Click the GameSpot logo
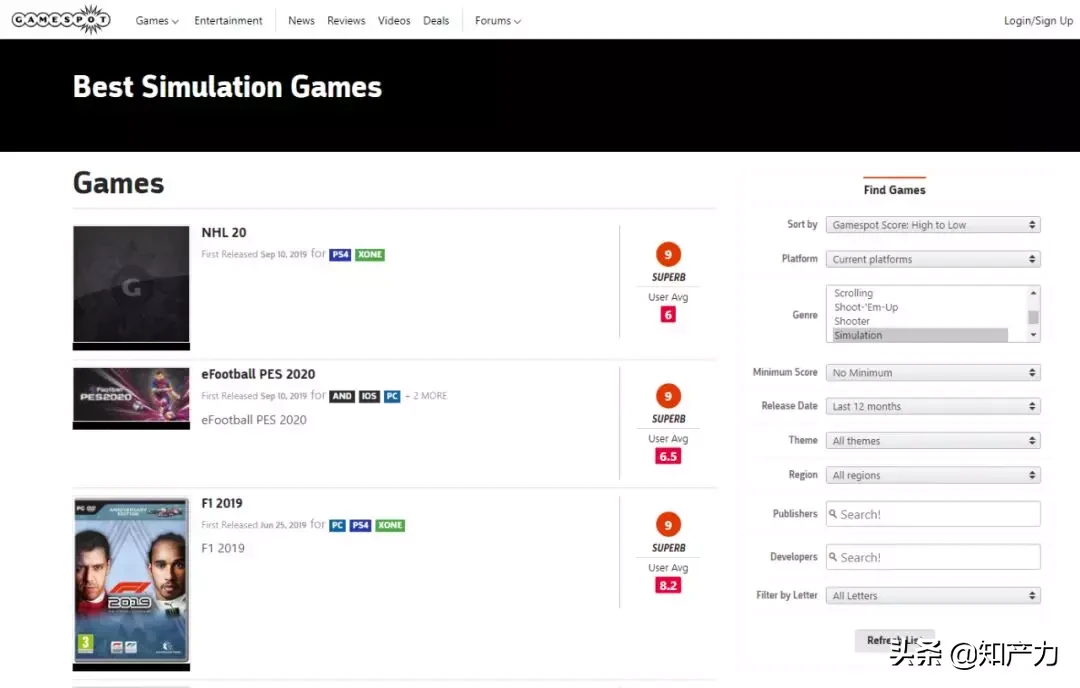The image size is (1080, 688). click(x=61, y=19)
